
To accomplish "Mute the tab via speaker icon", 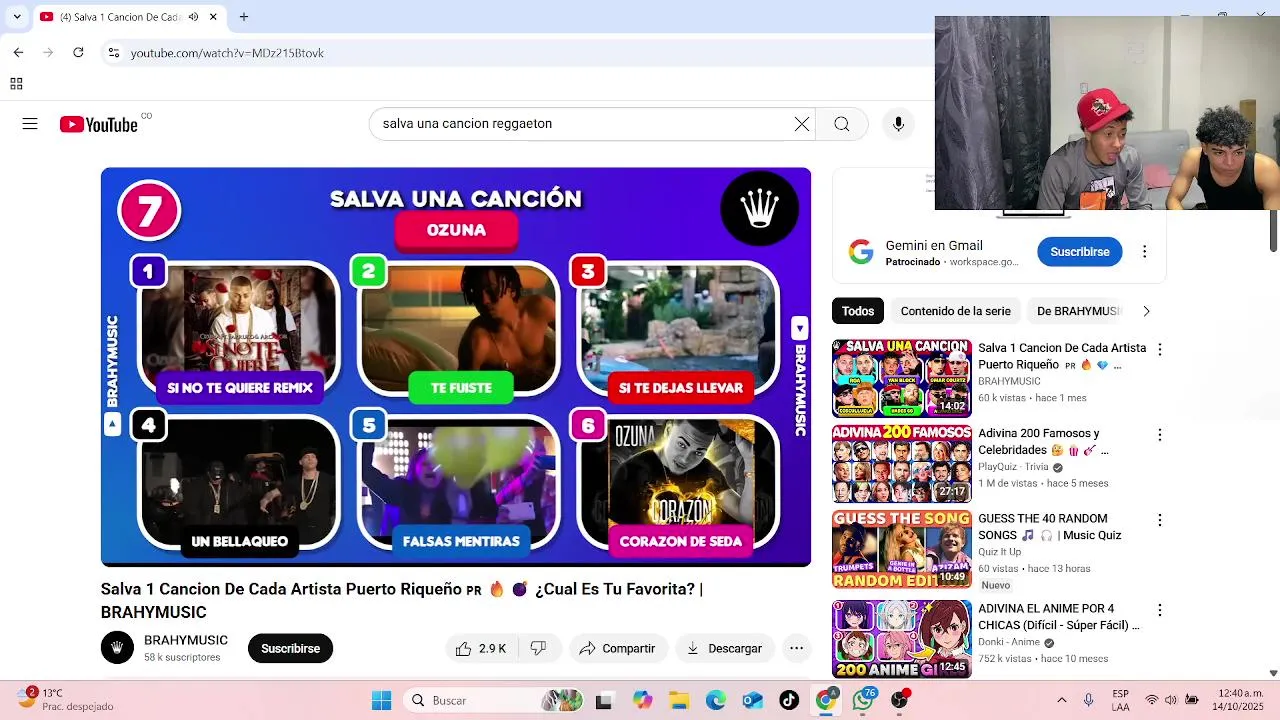I will click(x=193, y=17).
